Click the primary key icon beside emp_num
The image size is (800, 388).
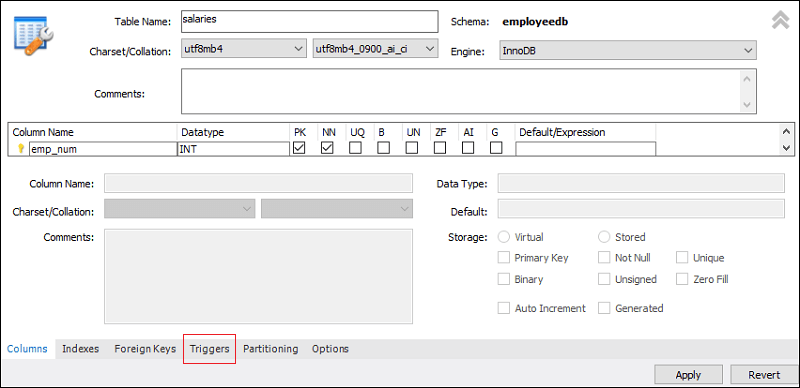21,149
